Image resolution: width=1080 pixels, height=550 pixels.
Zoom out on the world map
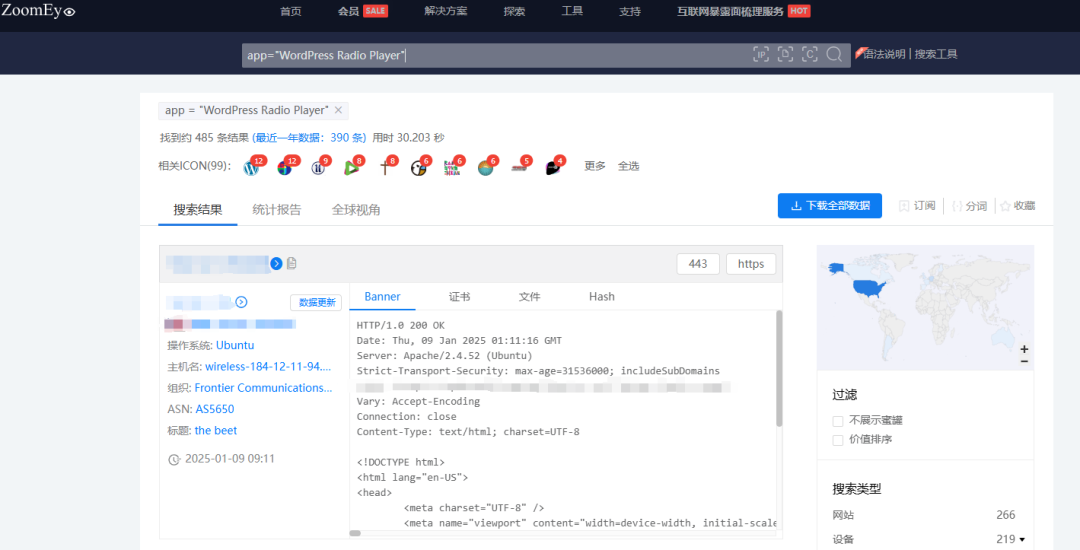click(x=1024, y=361)
